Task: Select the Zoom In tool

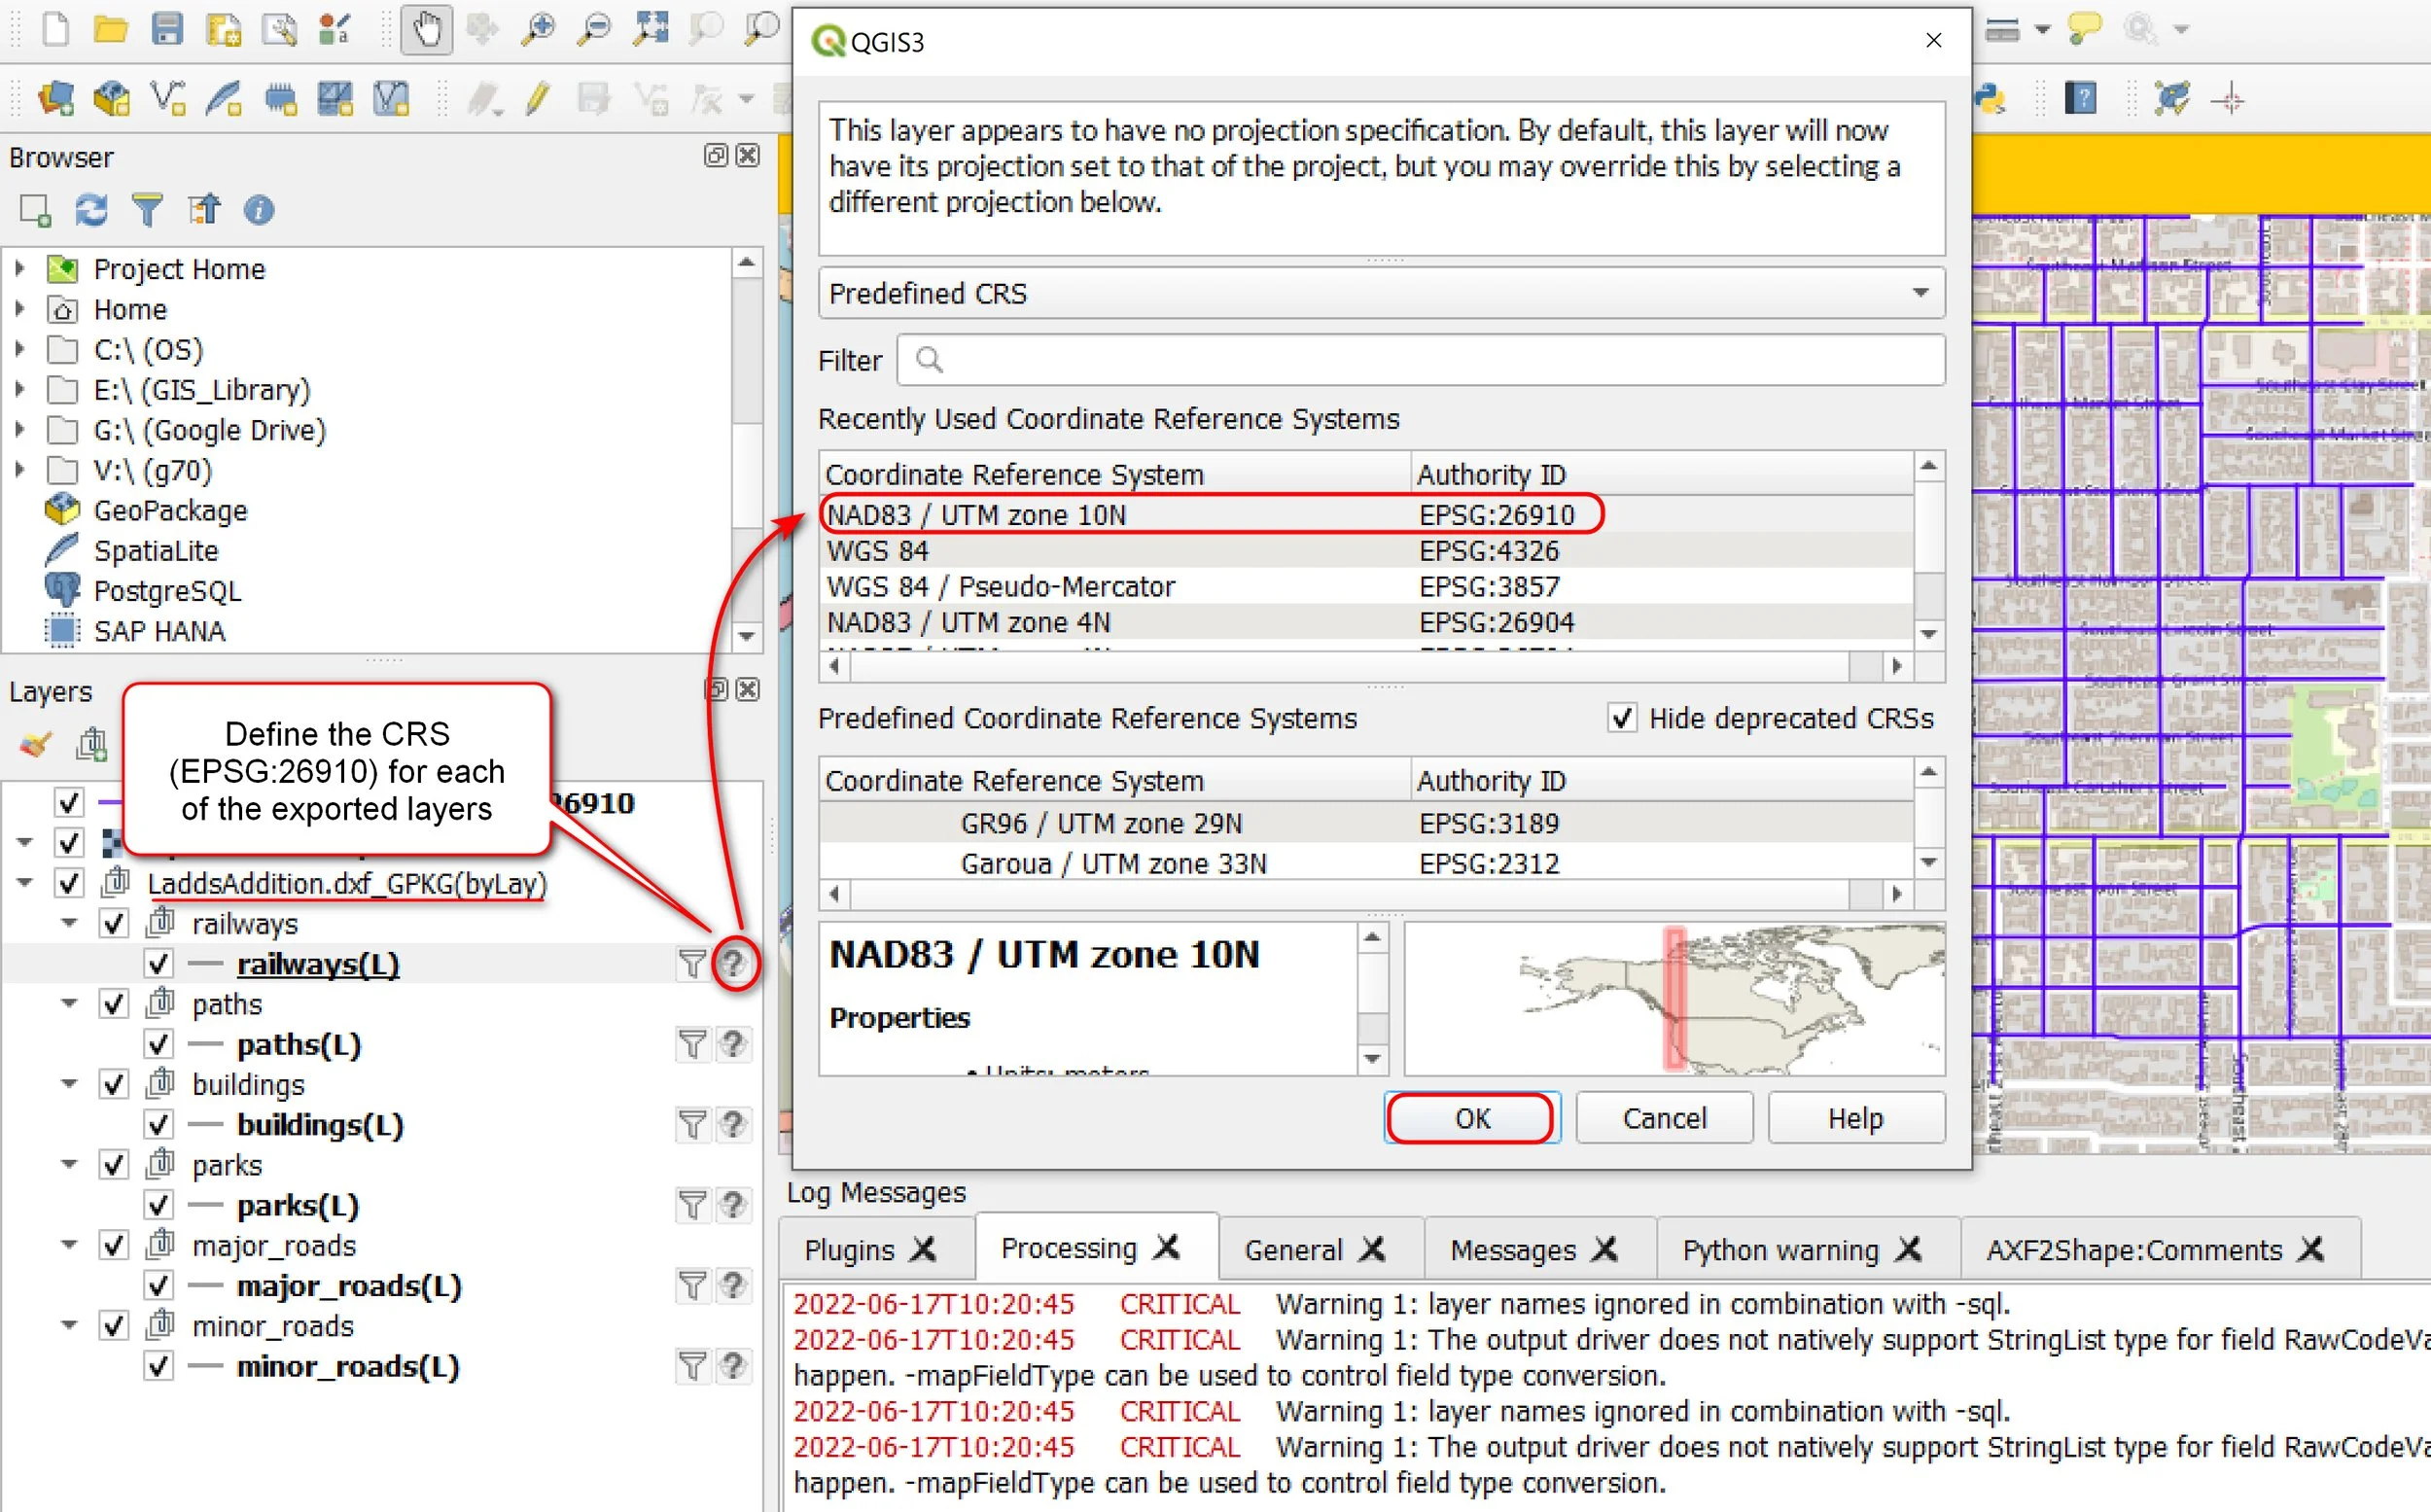Action: point(539,29)
